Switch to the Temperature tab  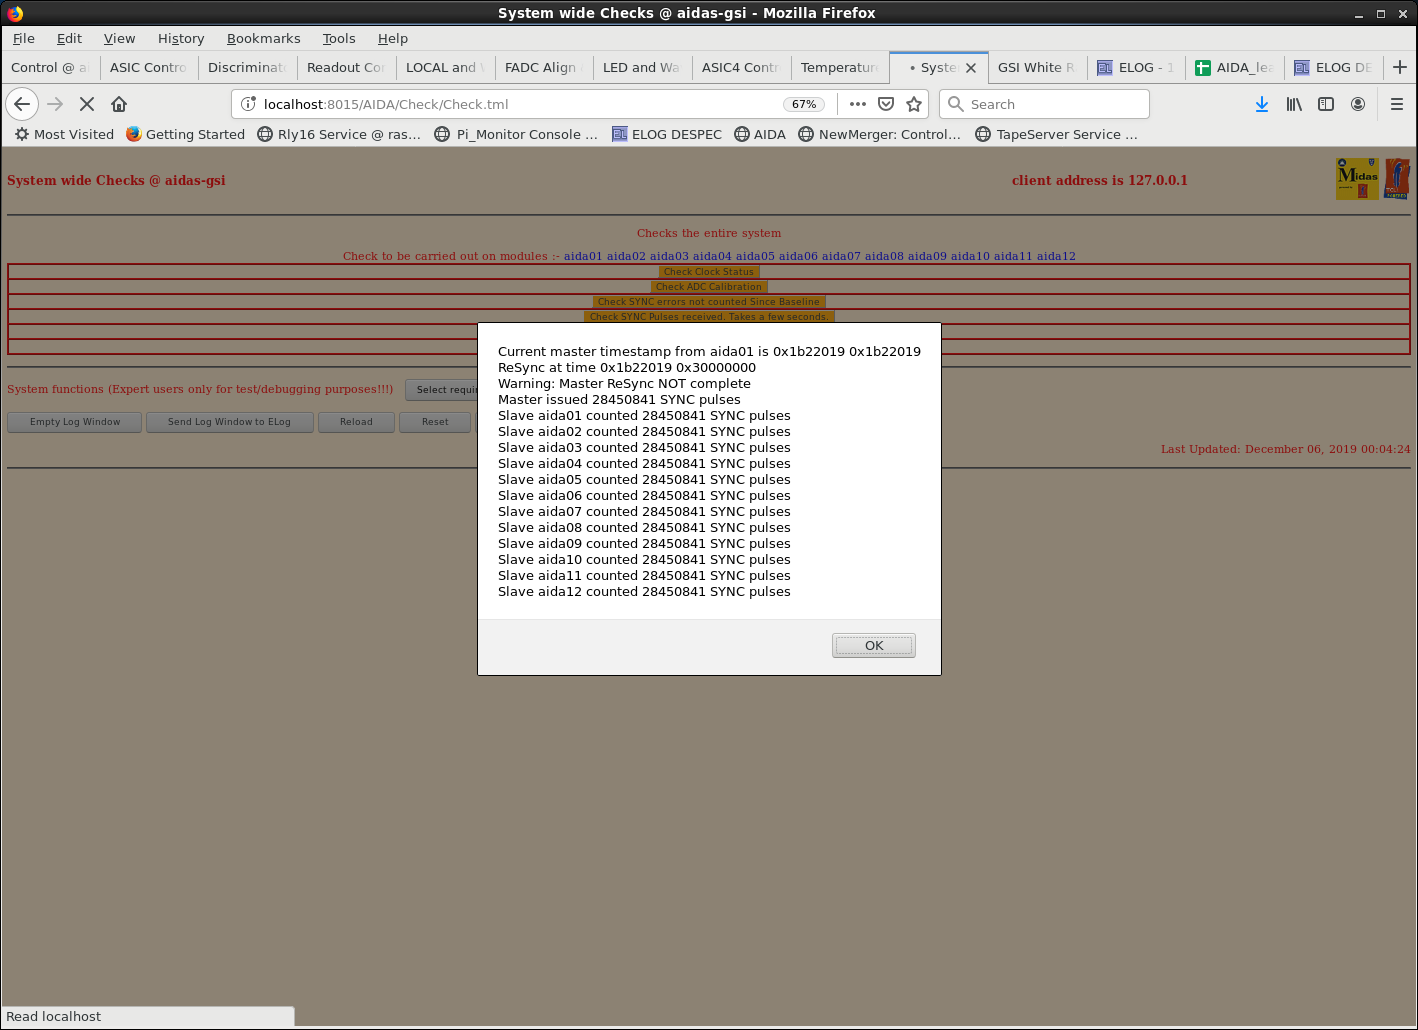click(839, 67)
